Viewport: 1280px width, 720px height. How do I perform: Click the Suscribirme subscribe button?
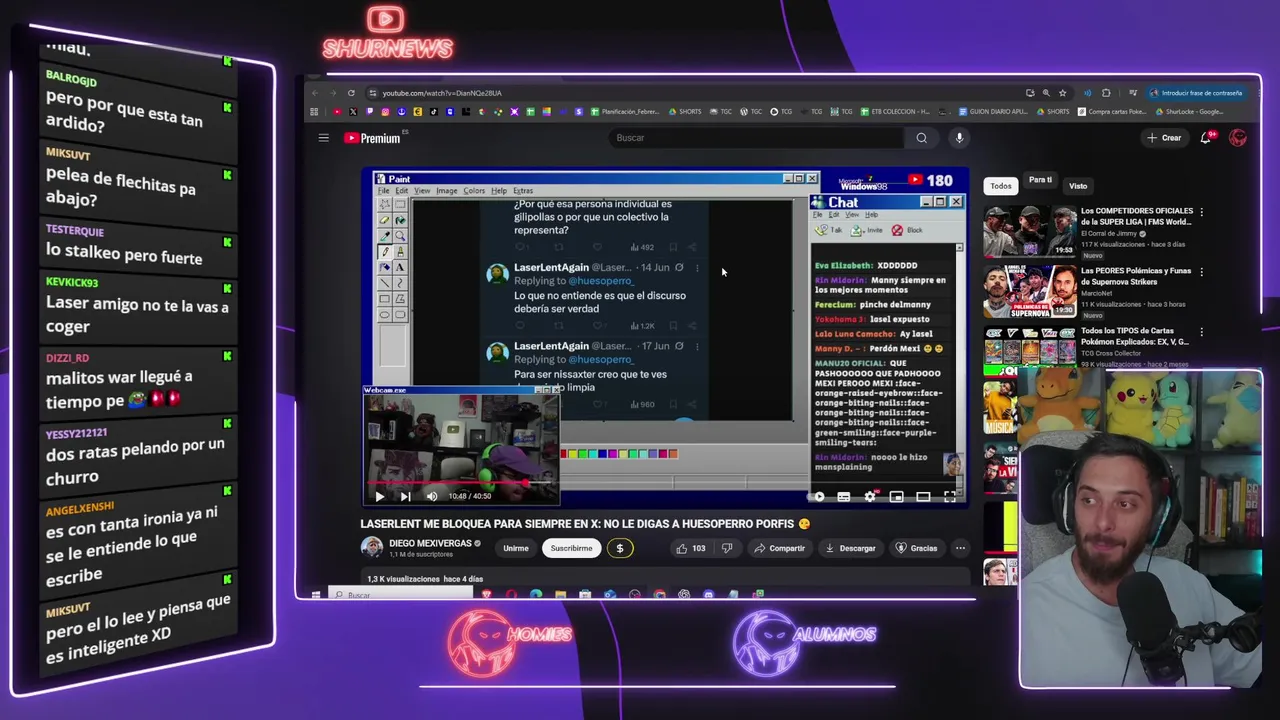[x=571, y=548]
